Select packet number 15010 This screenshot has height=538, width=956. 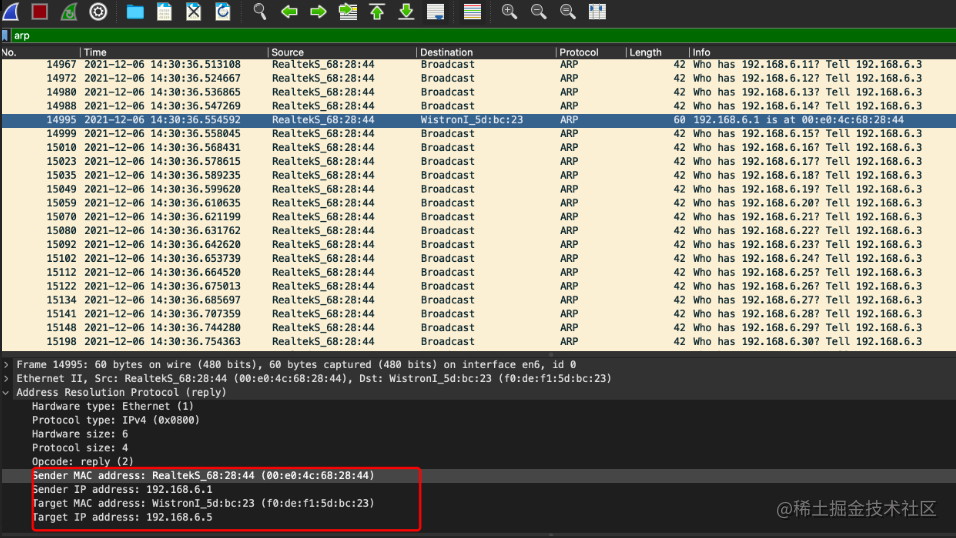point(478,148)
